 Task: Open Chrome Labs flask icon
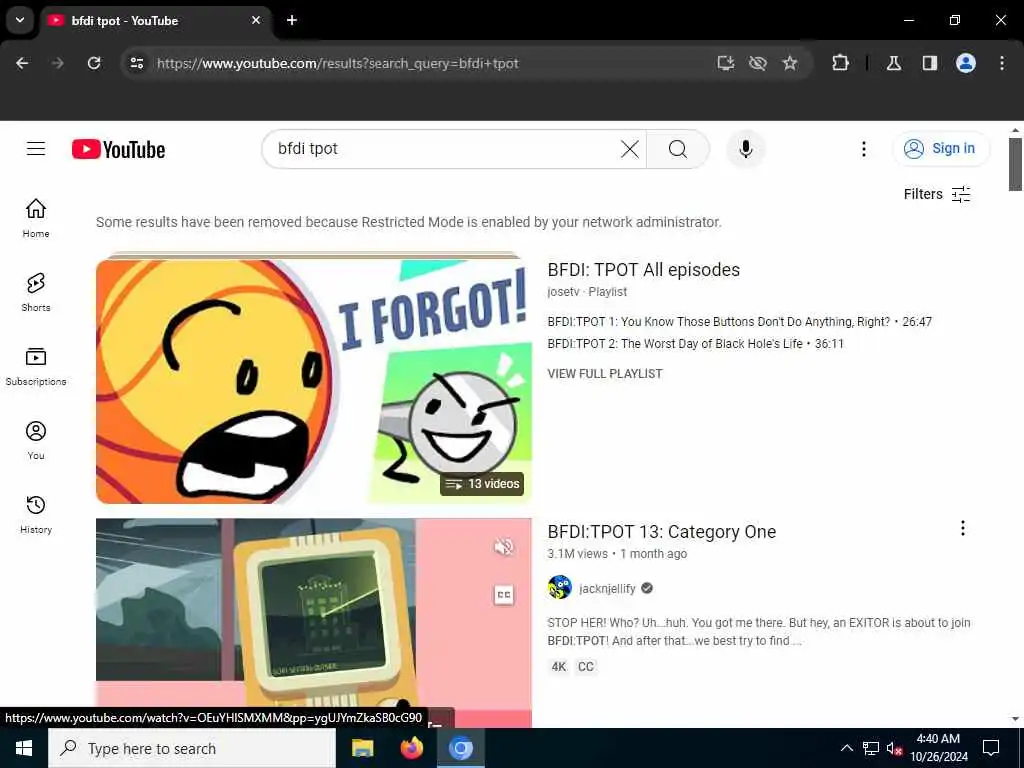coord(893,63)
